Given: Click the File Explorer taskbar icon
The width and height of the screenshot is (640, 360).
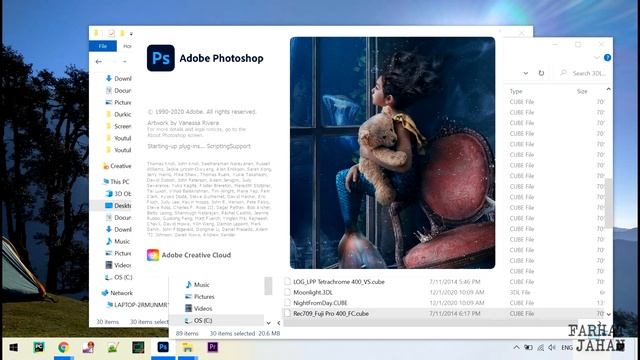Looking at the screenshot, I should tap(187, 347).
